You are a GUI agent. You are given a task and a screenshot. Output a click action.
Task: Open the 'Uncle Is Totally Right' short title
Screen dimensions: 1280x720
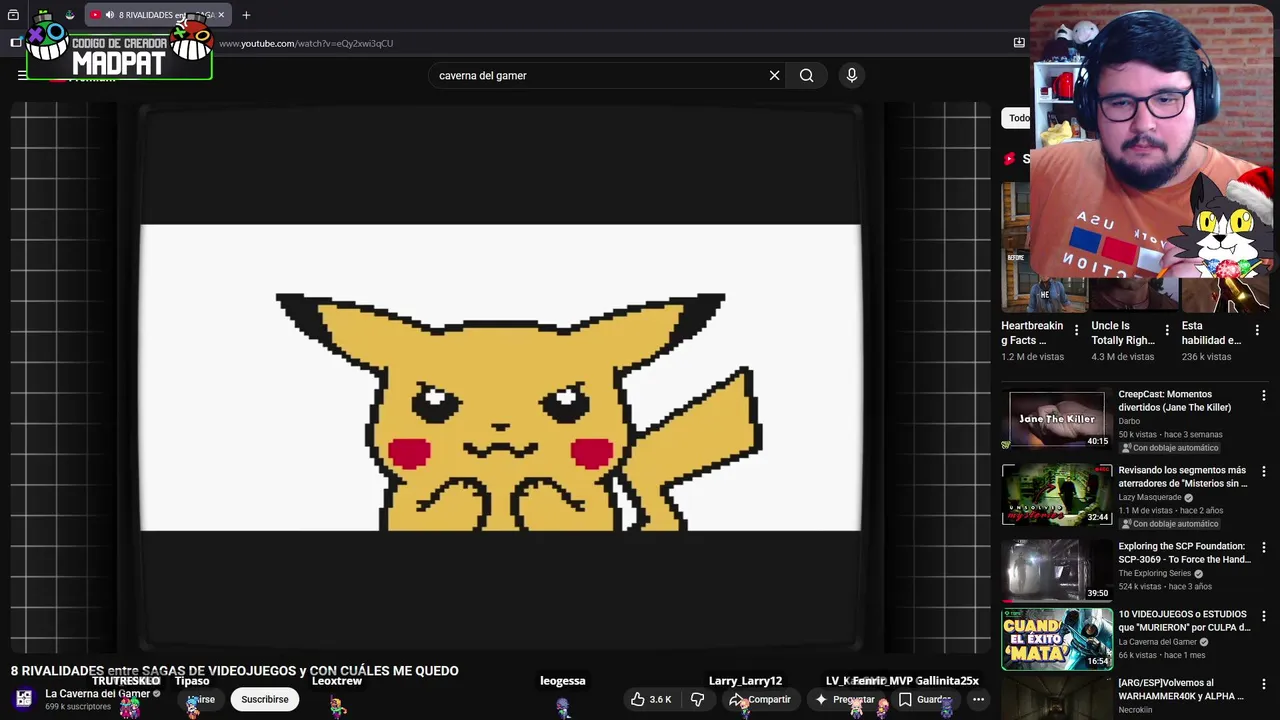[1123, 333]
